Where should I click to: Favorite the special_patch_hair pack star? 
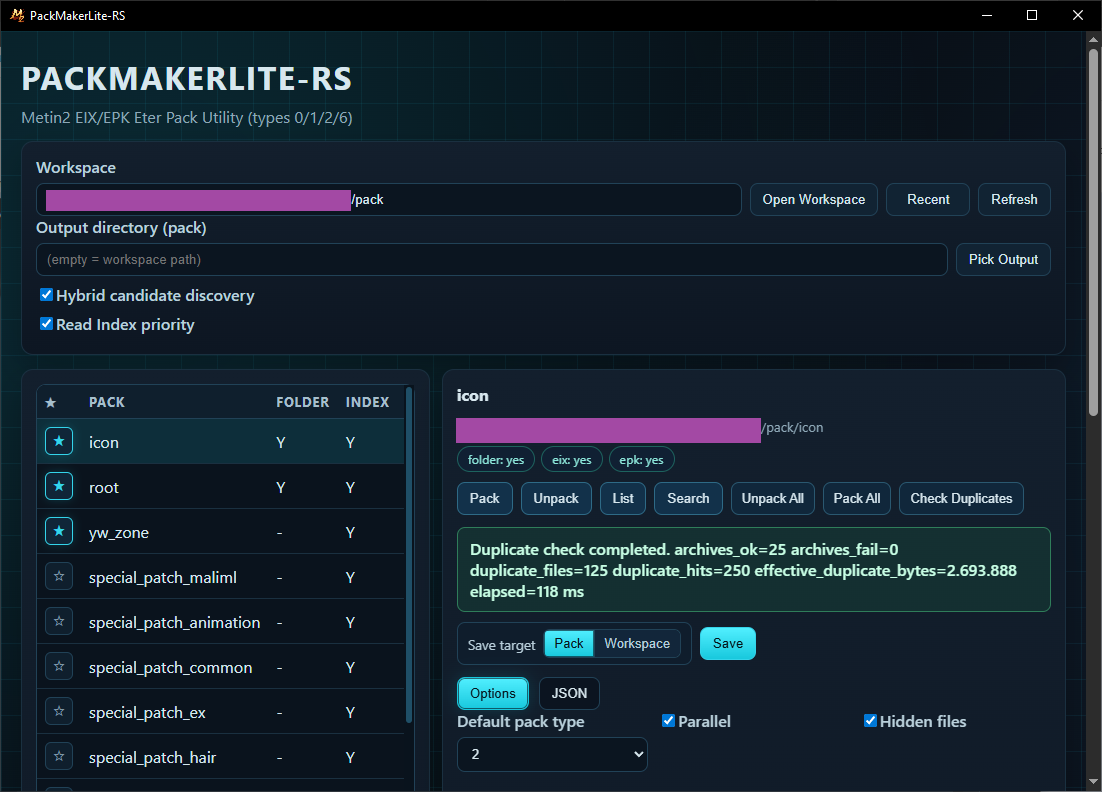pos(59,756)
